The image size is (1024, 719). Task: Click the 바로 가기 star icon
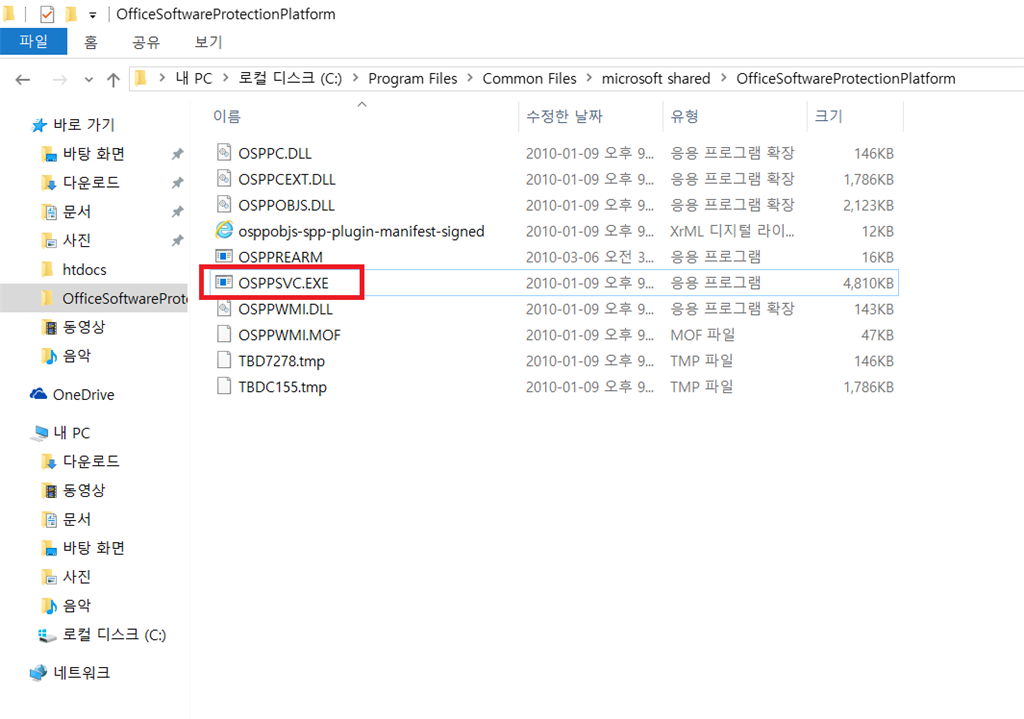point(39,125)
